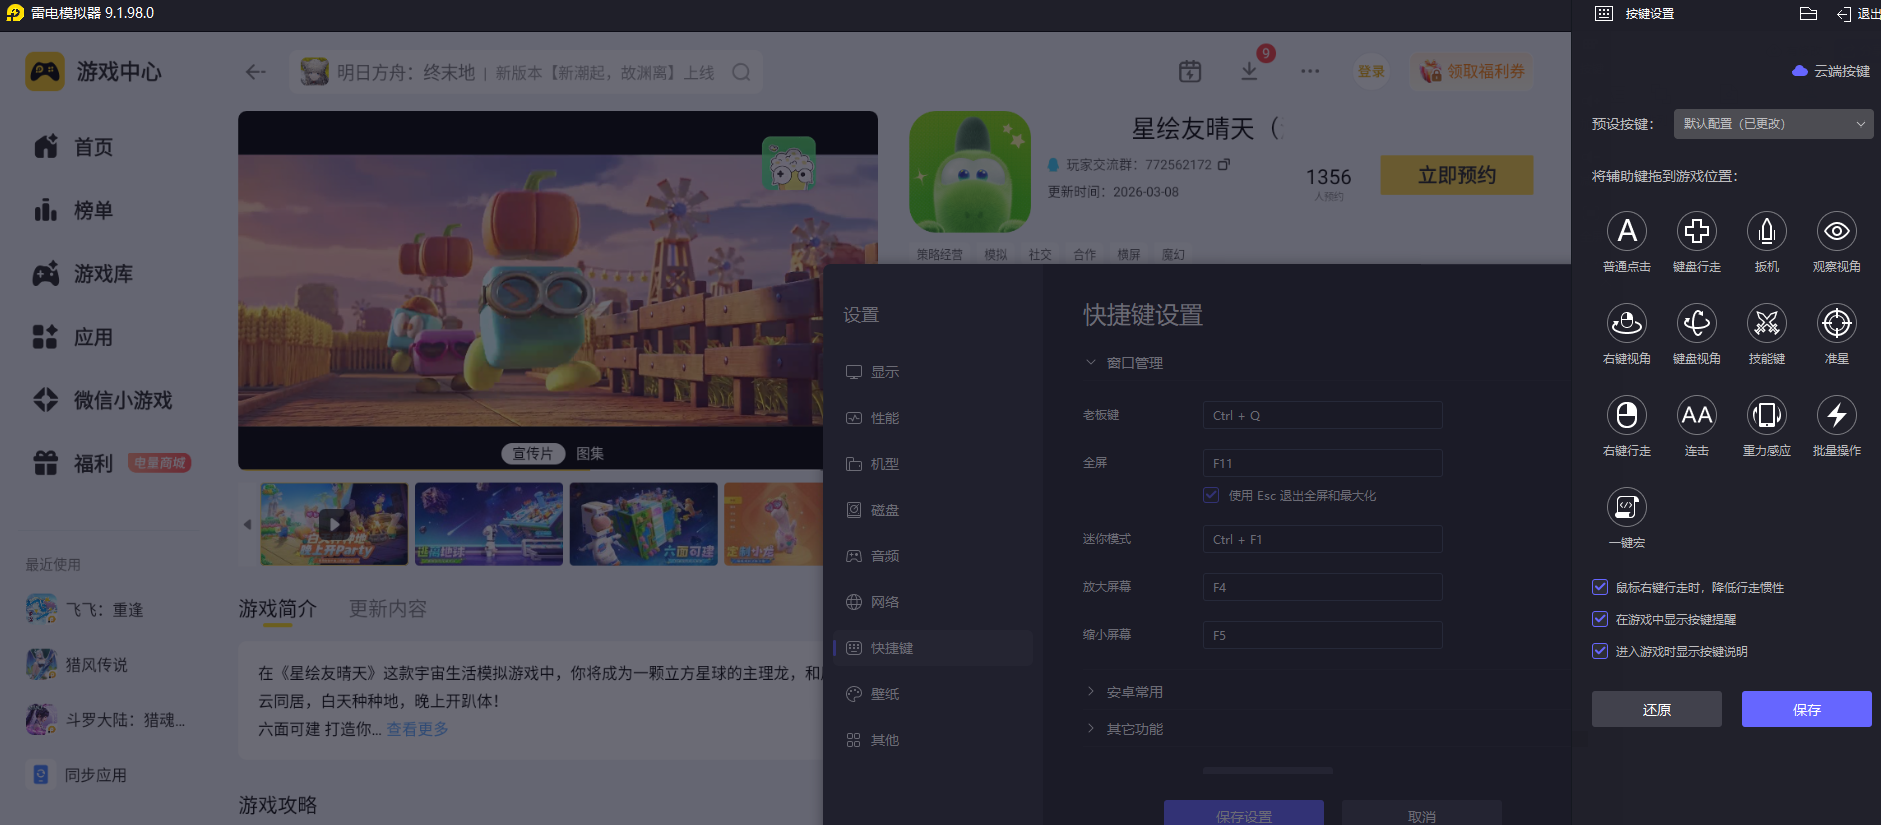The height and width of the screenshot is (825, 1881).
Task: Select the 普通点击 tap key icon
Action: pyautogui.click(x=1627, y=231)
